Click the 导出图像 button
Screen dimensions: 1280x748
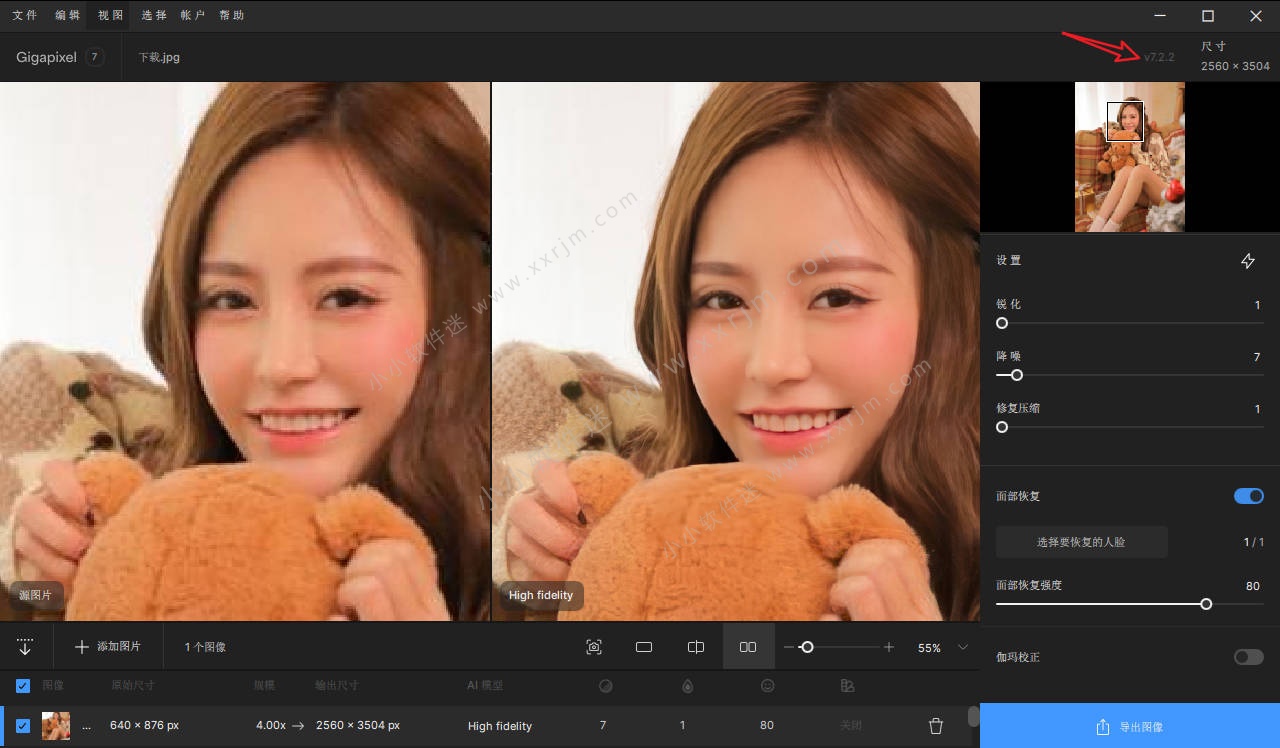click(1129, 726)
